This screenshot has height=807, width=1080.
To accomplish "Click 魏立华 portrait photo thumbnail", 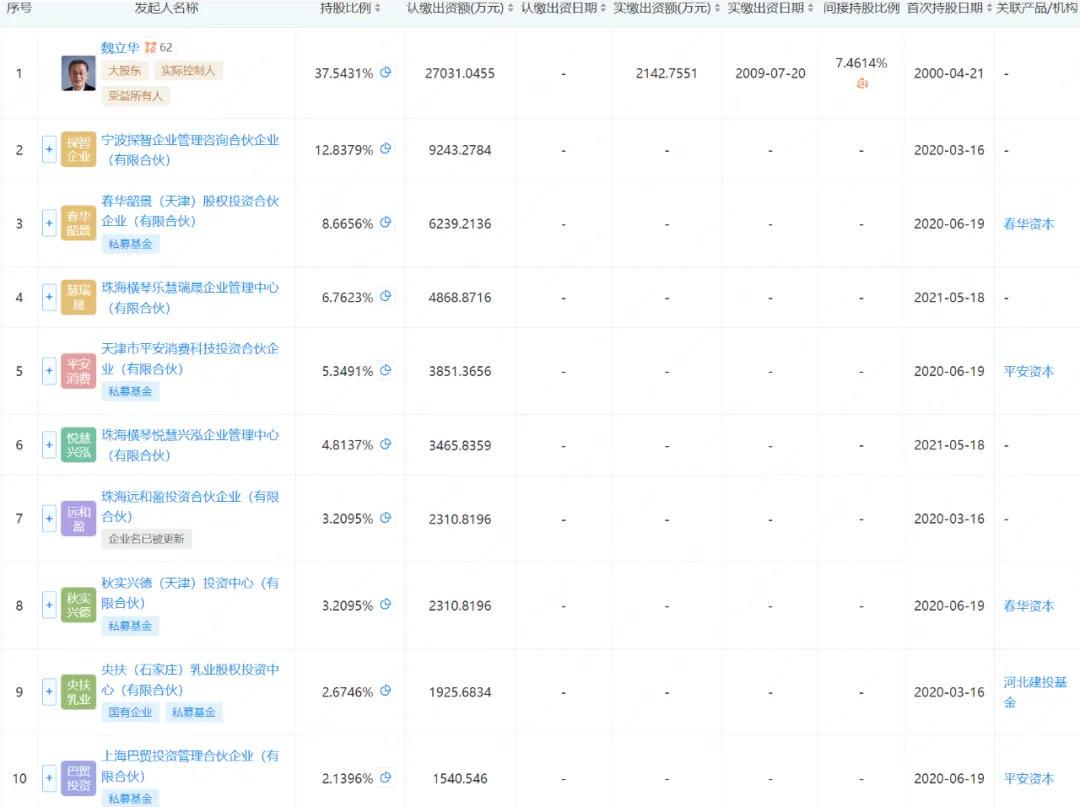I will [79, 73].
